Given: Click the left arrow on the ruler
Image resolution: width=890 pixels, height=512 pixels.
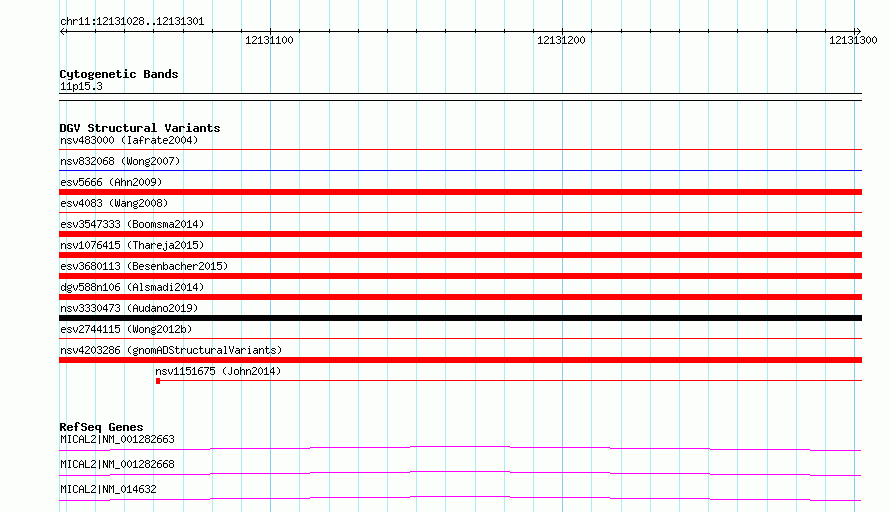Looking at the screenshot, I should [63, 31].
